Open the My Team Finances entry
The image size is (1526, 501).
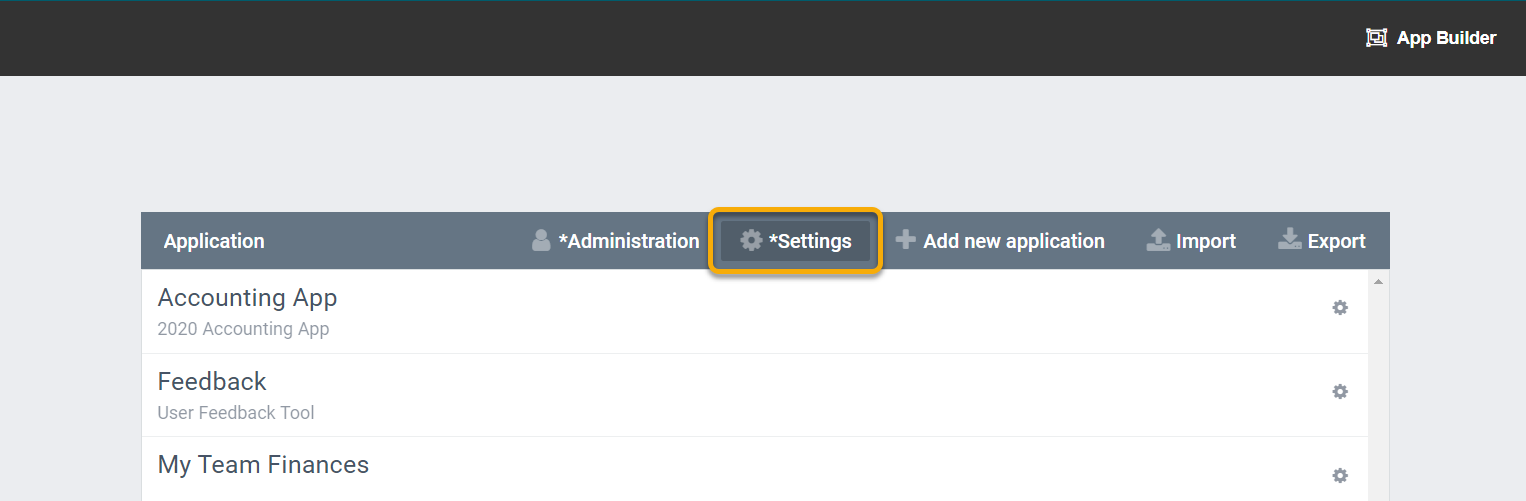(755, 469)
